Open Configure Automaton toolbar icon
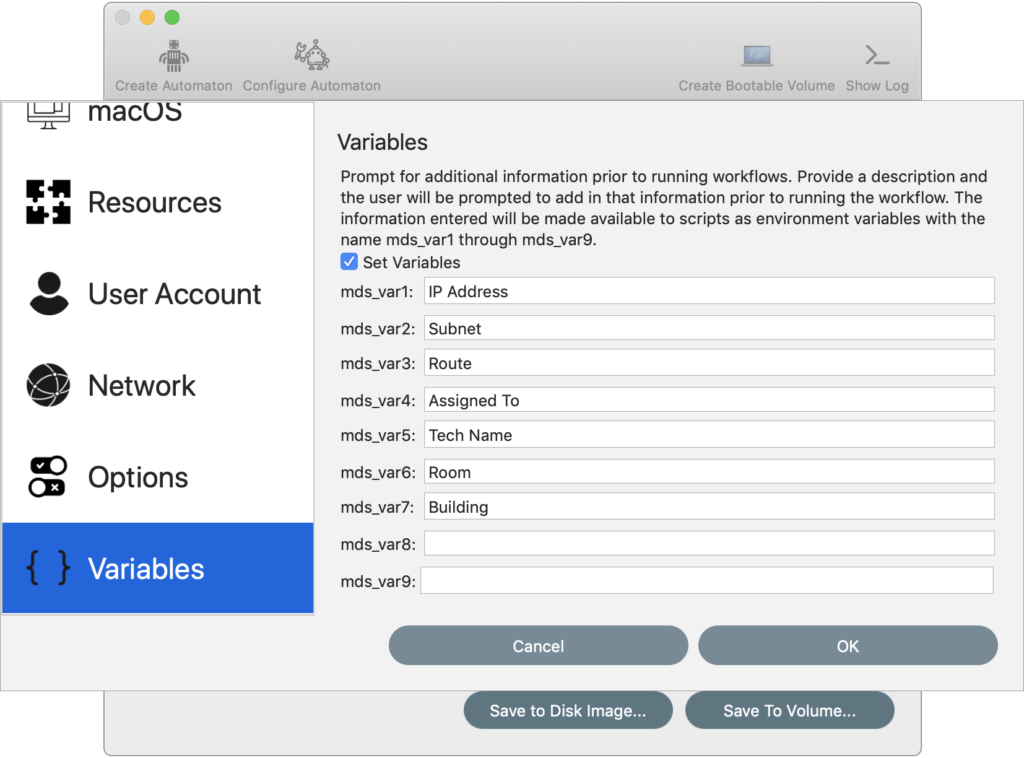Image resolution: width=1024 pixels, height=758 pixels. [x=312, y=55]
